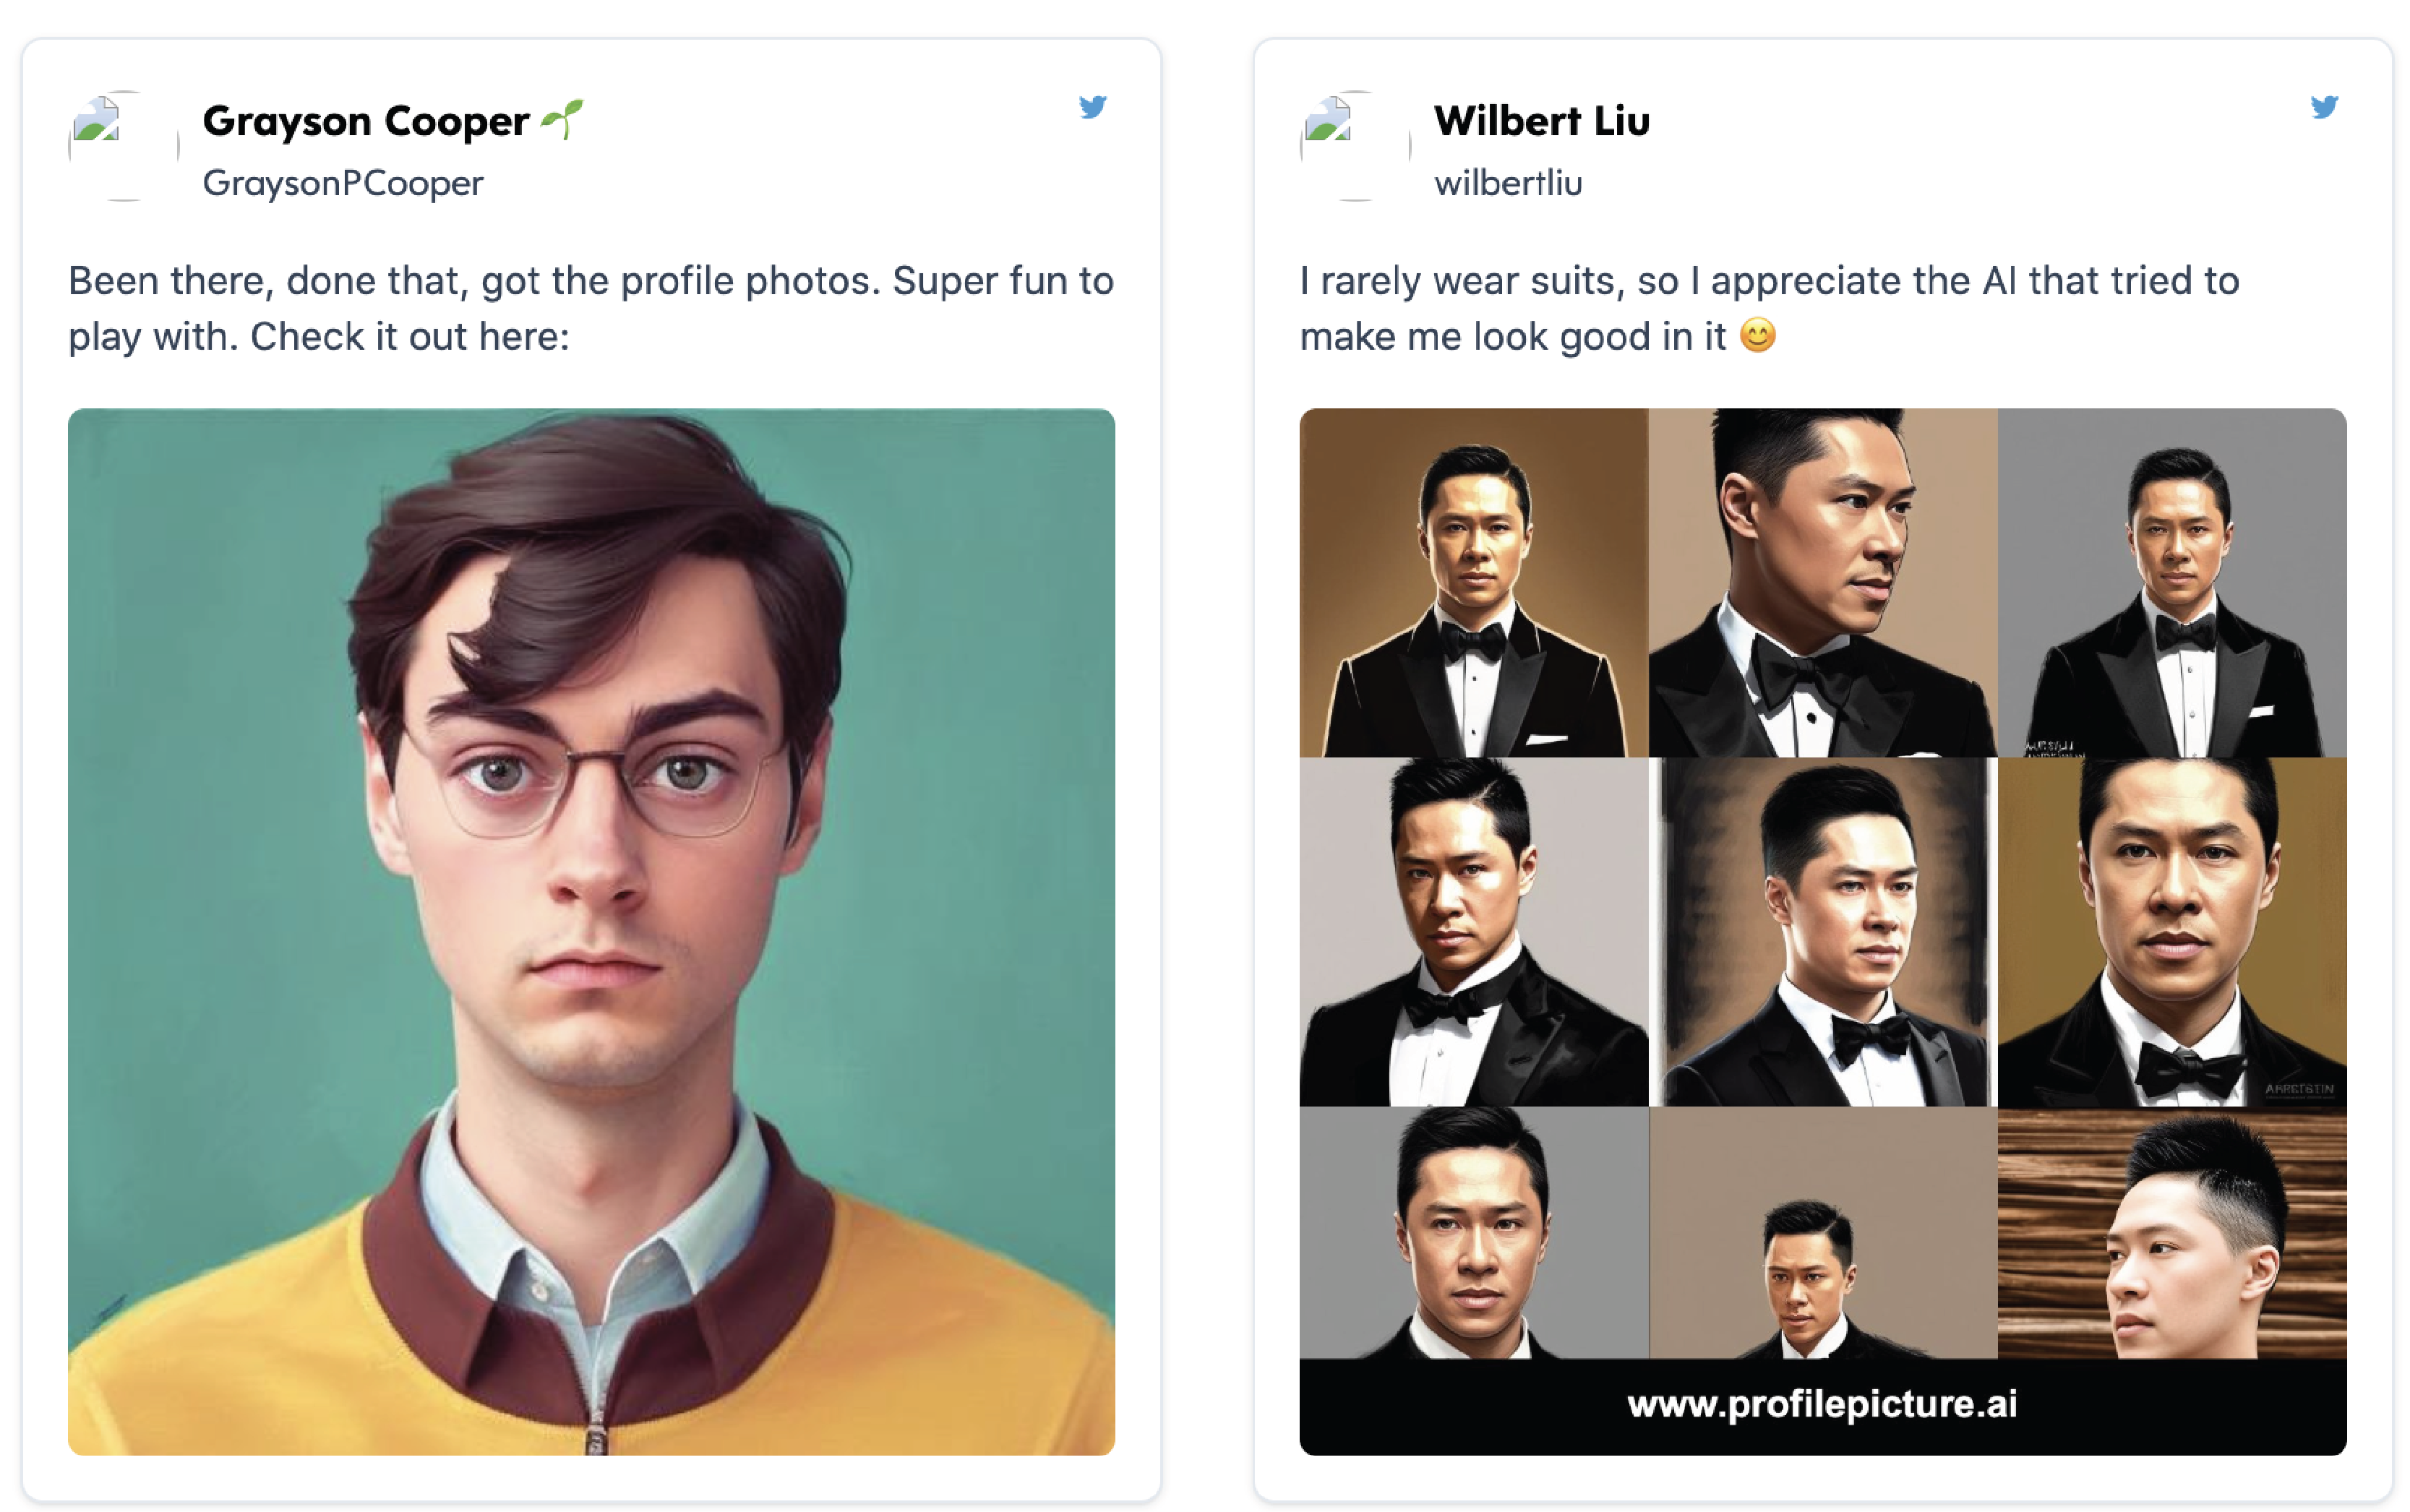The height and width of the screenshot is (1512, 2410).
Task: Open the GraysonPCooper handle
Action: pyautogui.click(x=343, y=183)
